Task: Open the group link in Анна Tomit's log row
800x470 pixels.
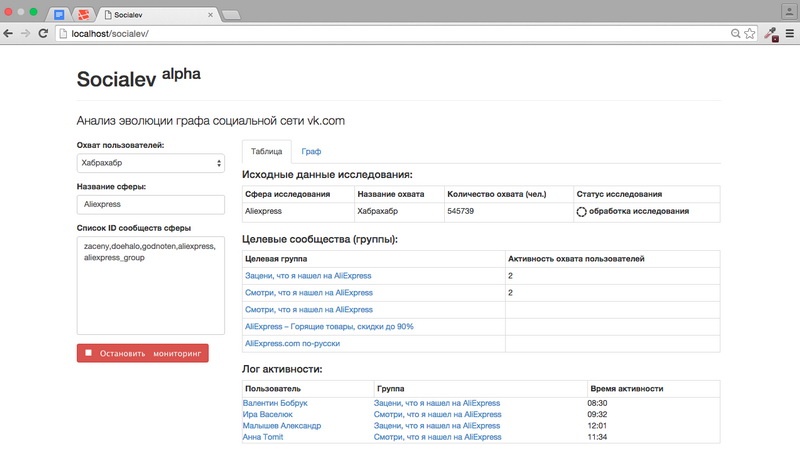Action: (x=437, y=436)
